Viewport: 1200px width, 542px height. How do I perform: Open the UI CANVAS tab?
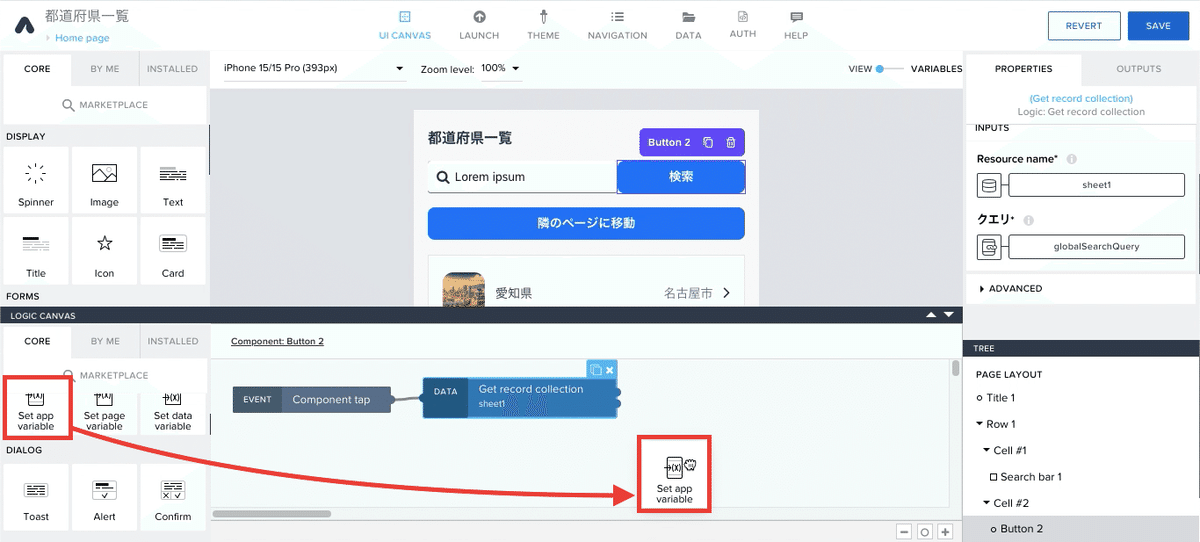click(404, 25)
